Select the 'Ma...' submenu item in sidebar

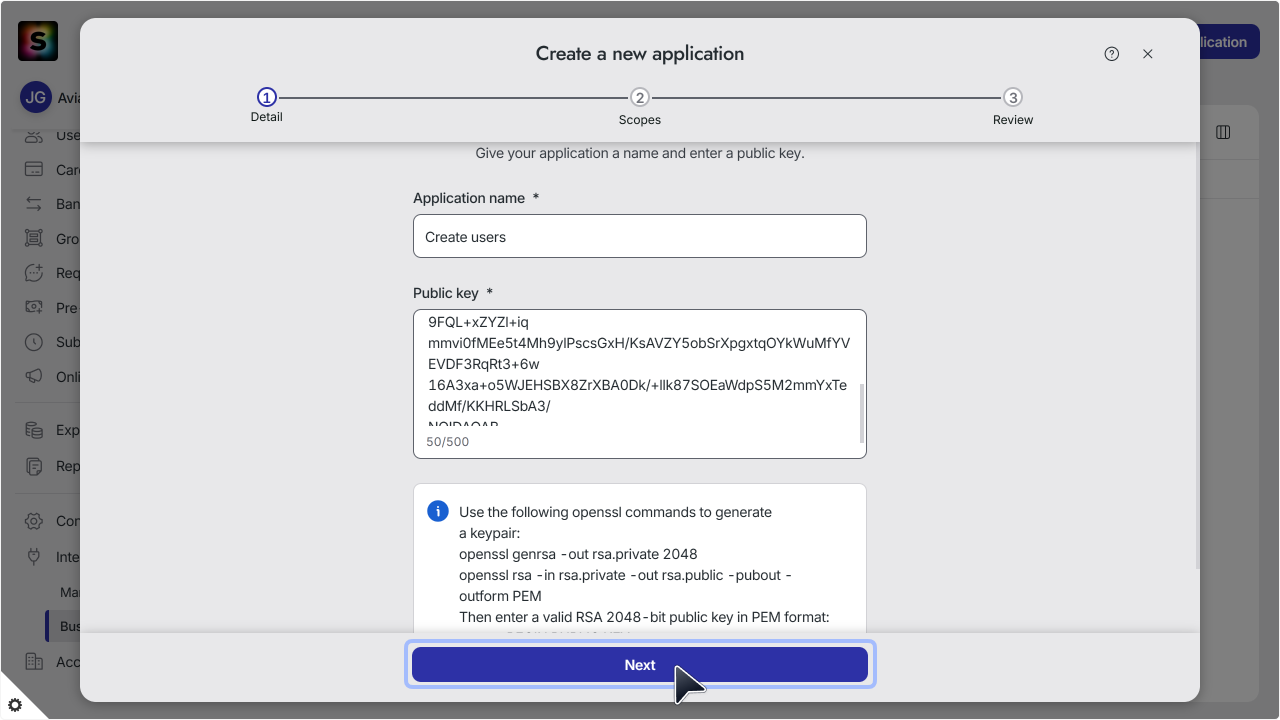[70, 592]
